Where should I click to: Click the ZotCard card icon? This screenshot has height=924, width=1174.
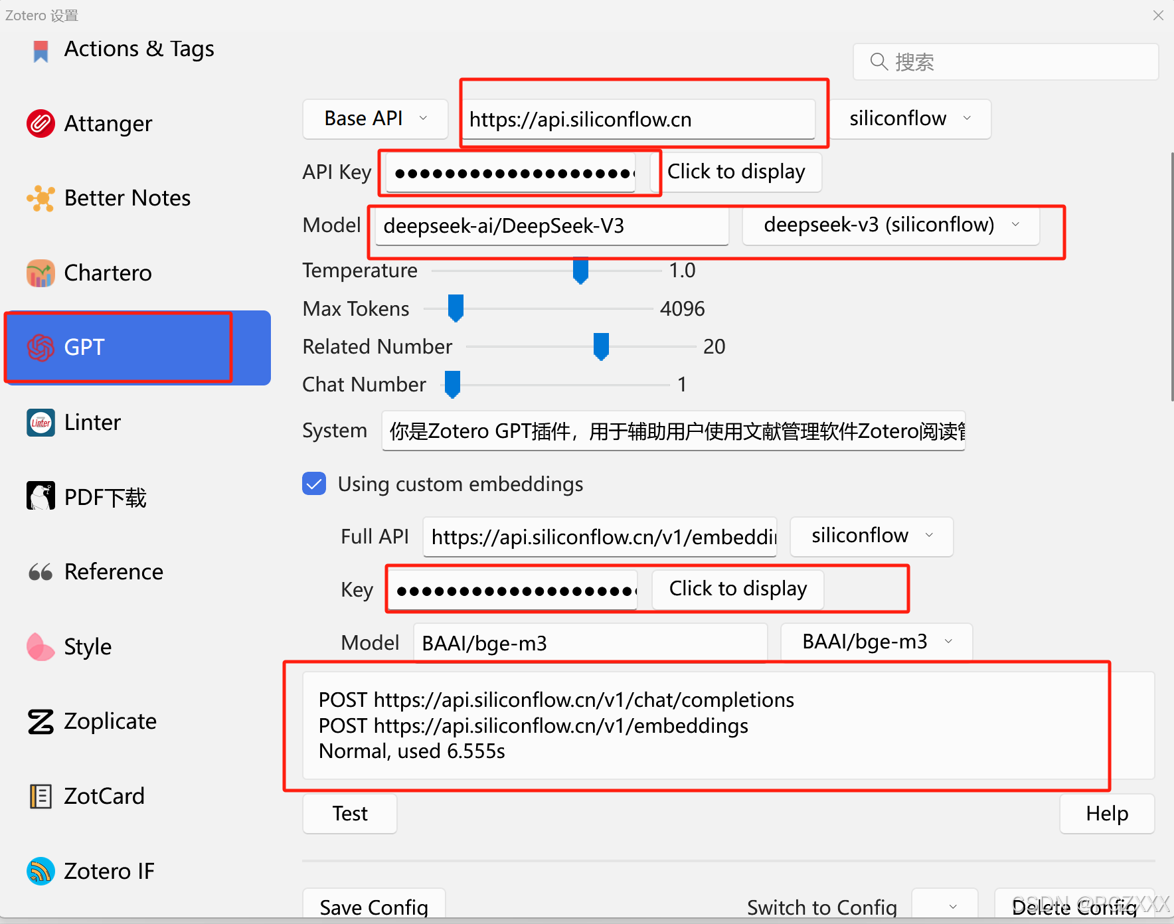click(x=40, y=796)
